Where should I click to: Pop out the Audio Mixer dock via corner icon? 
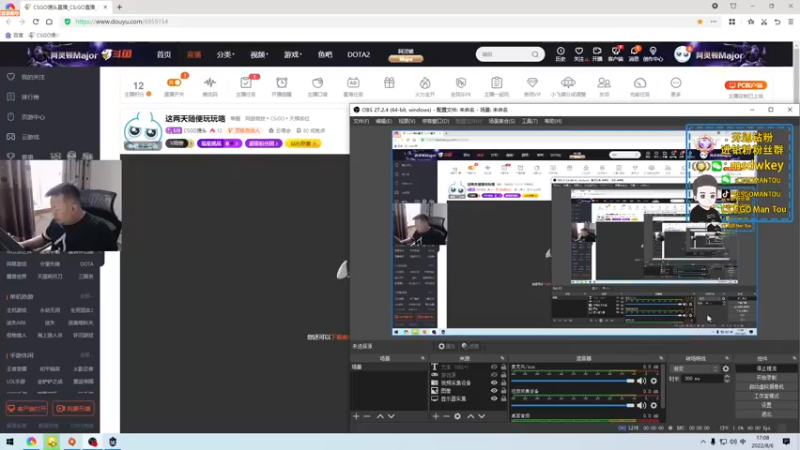click(661, 358)
